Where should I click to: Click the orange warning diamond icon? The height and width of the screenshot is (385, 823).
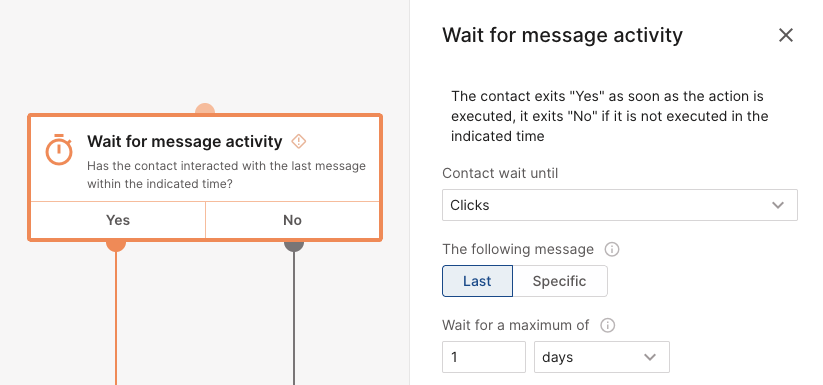299,141
